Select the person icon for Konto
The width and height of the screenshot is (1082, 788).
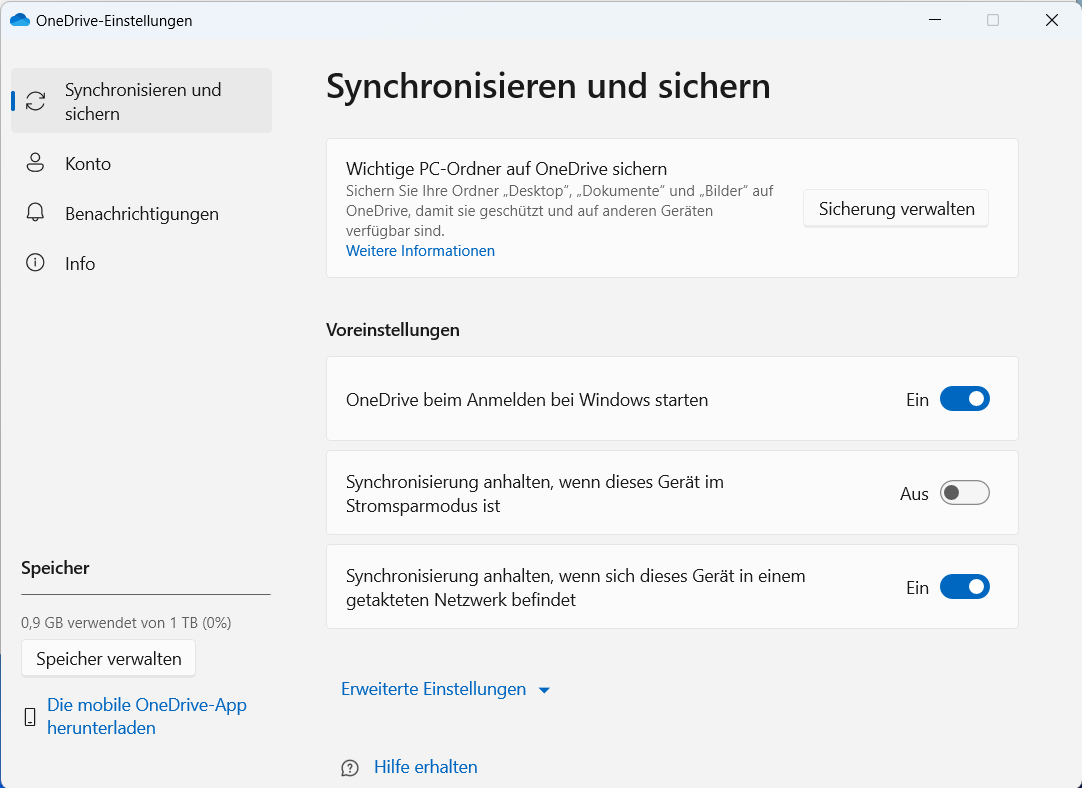tap(35, 163)
